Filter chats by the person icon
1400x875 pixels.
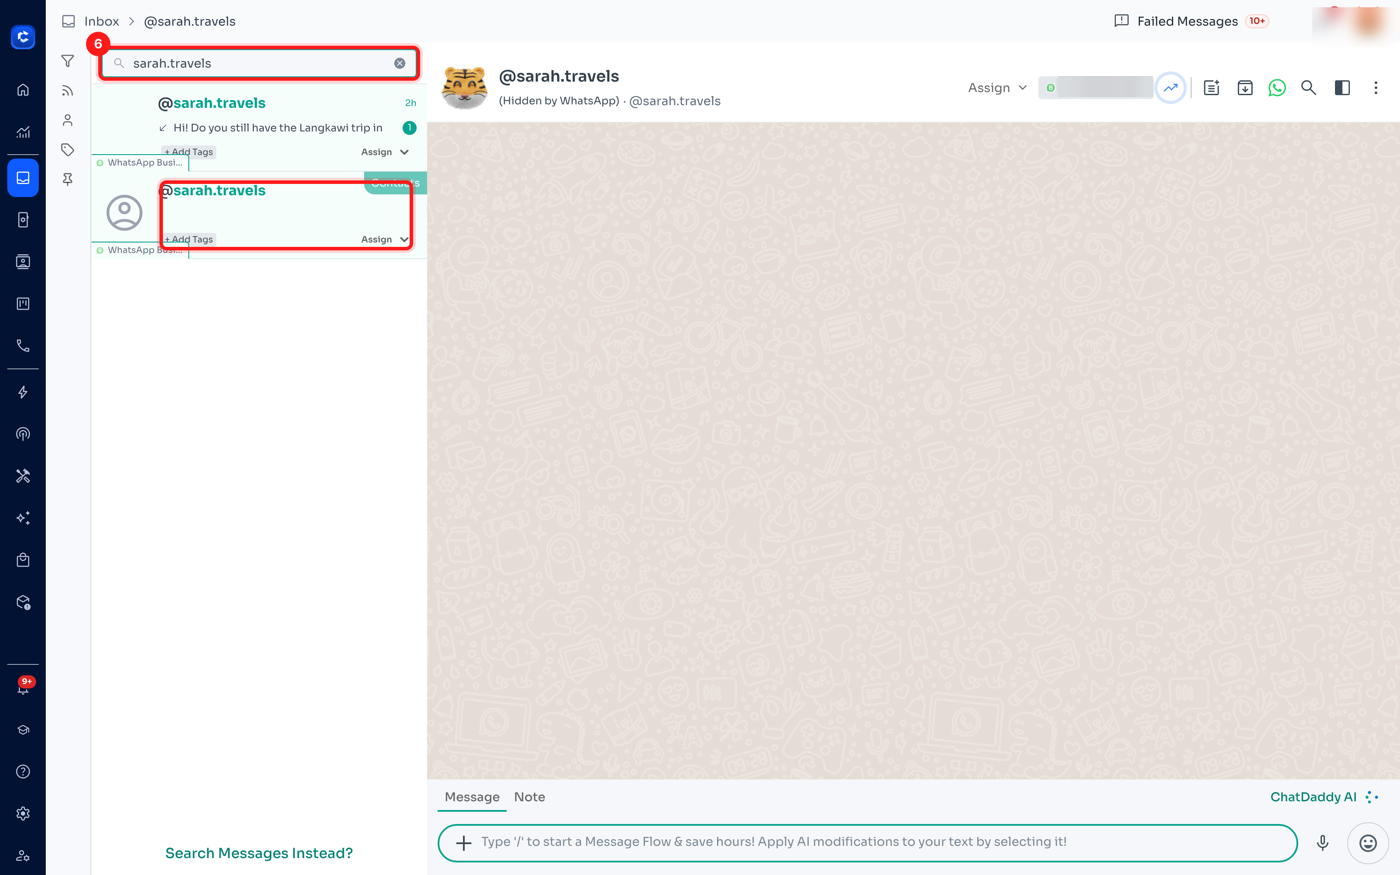[68, 120]
